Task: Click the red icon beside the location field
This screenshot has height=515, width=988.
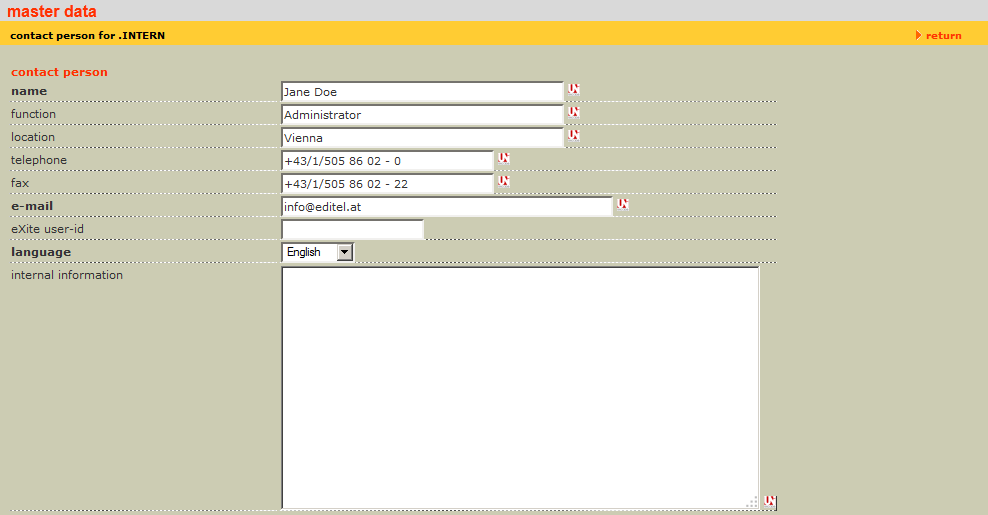Action: pos(573,136)
